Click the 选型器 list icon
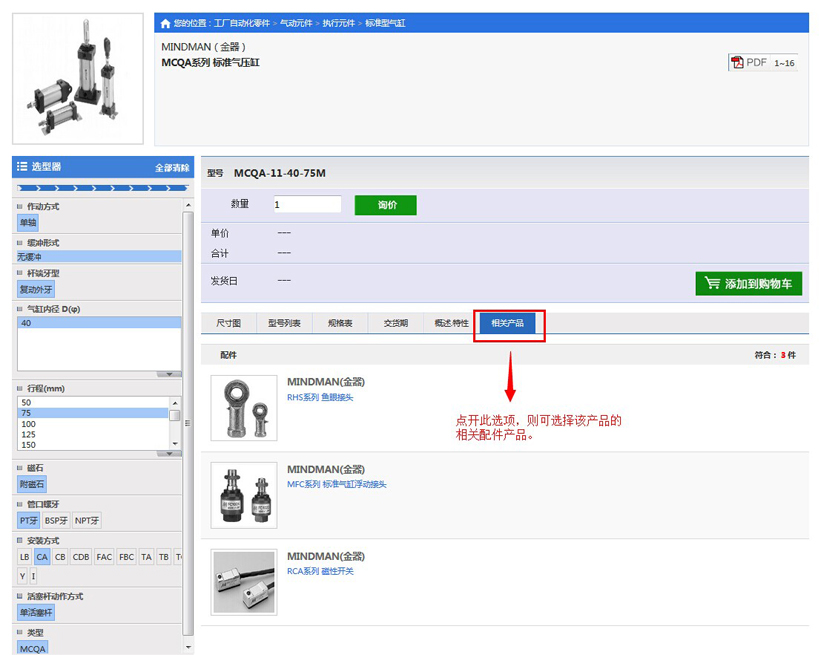This screenshot has height=655, width=820. pyautogui.click(x=22, y=166)
